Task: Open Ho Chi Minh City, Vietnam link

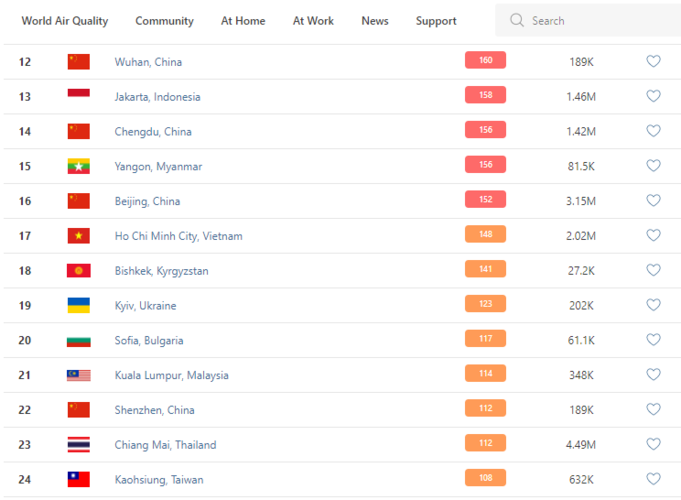Action: click(178, 236)
